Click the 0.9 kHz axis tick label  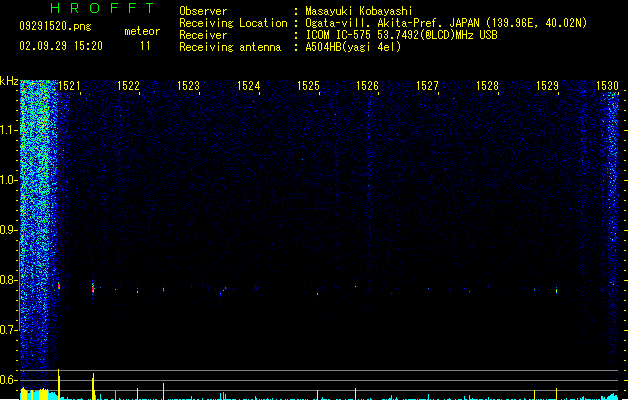pos(9,230)
